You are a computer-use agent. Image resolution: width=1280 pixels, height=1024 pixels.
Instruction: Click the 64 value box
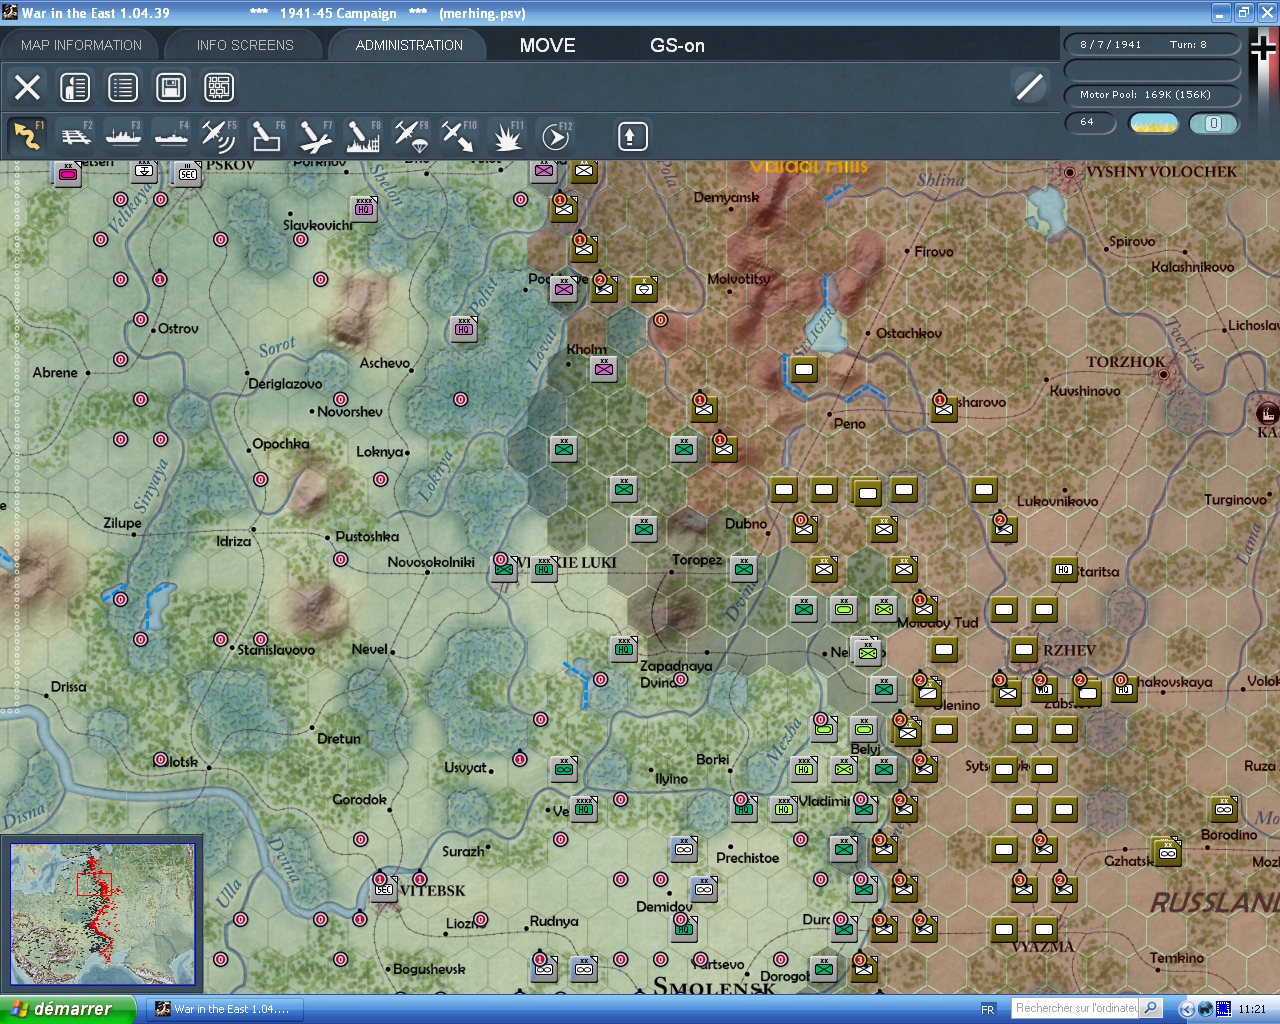(1092, 123)
